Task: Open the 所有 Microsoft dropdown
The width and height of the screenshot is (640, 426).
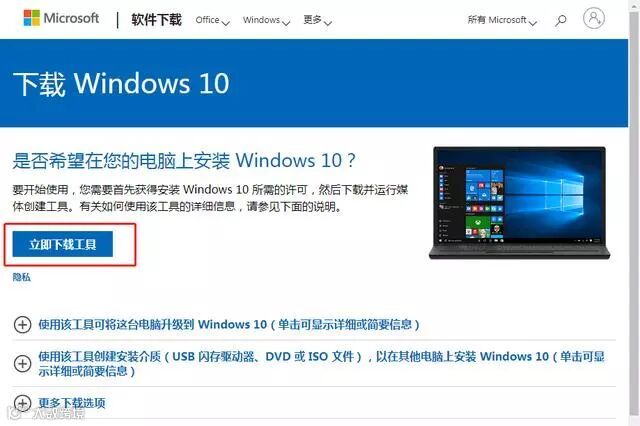Action: tap(502, 20)
